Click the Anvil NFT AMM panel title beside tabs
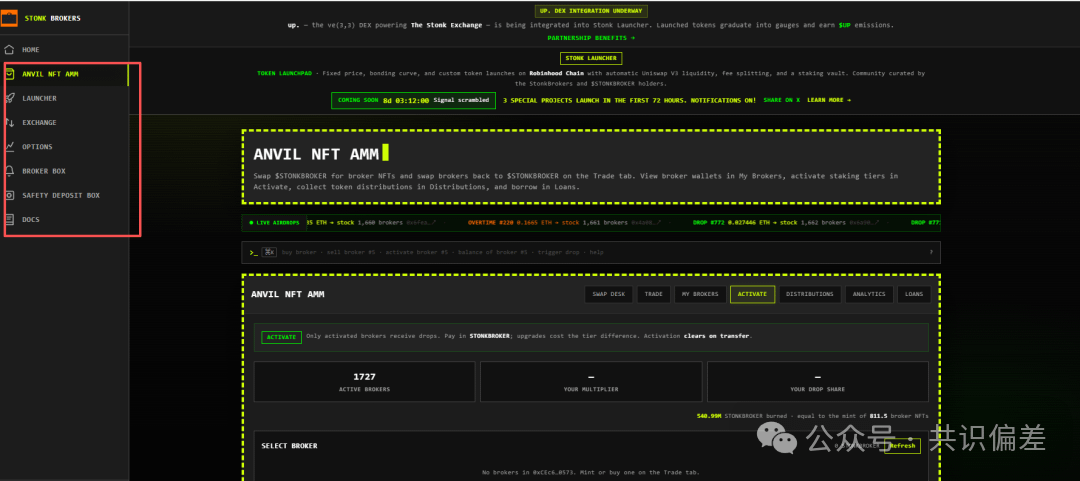This screenshot has height=481, width=1080. tap(287, 294)
